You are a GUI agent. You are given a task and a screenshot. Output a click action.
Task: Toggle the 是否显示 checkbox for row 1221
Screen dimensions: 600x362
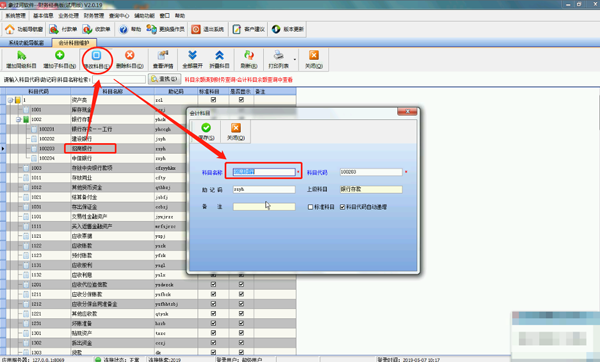coord(241,313)
